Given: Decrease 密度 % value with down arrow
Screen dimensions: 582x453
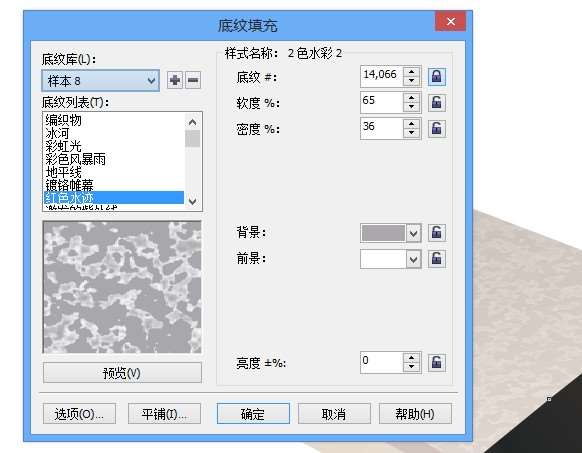Looking at the screenshot, I should 411,133.
